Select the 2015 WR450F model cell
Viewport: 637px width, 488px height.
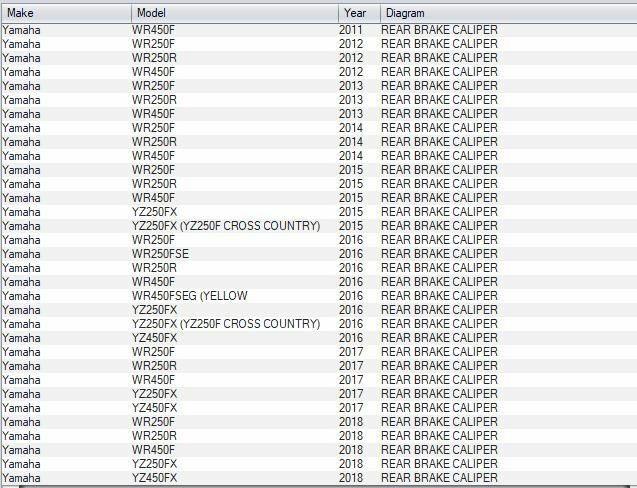(153, 198)
